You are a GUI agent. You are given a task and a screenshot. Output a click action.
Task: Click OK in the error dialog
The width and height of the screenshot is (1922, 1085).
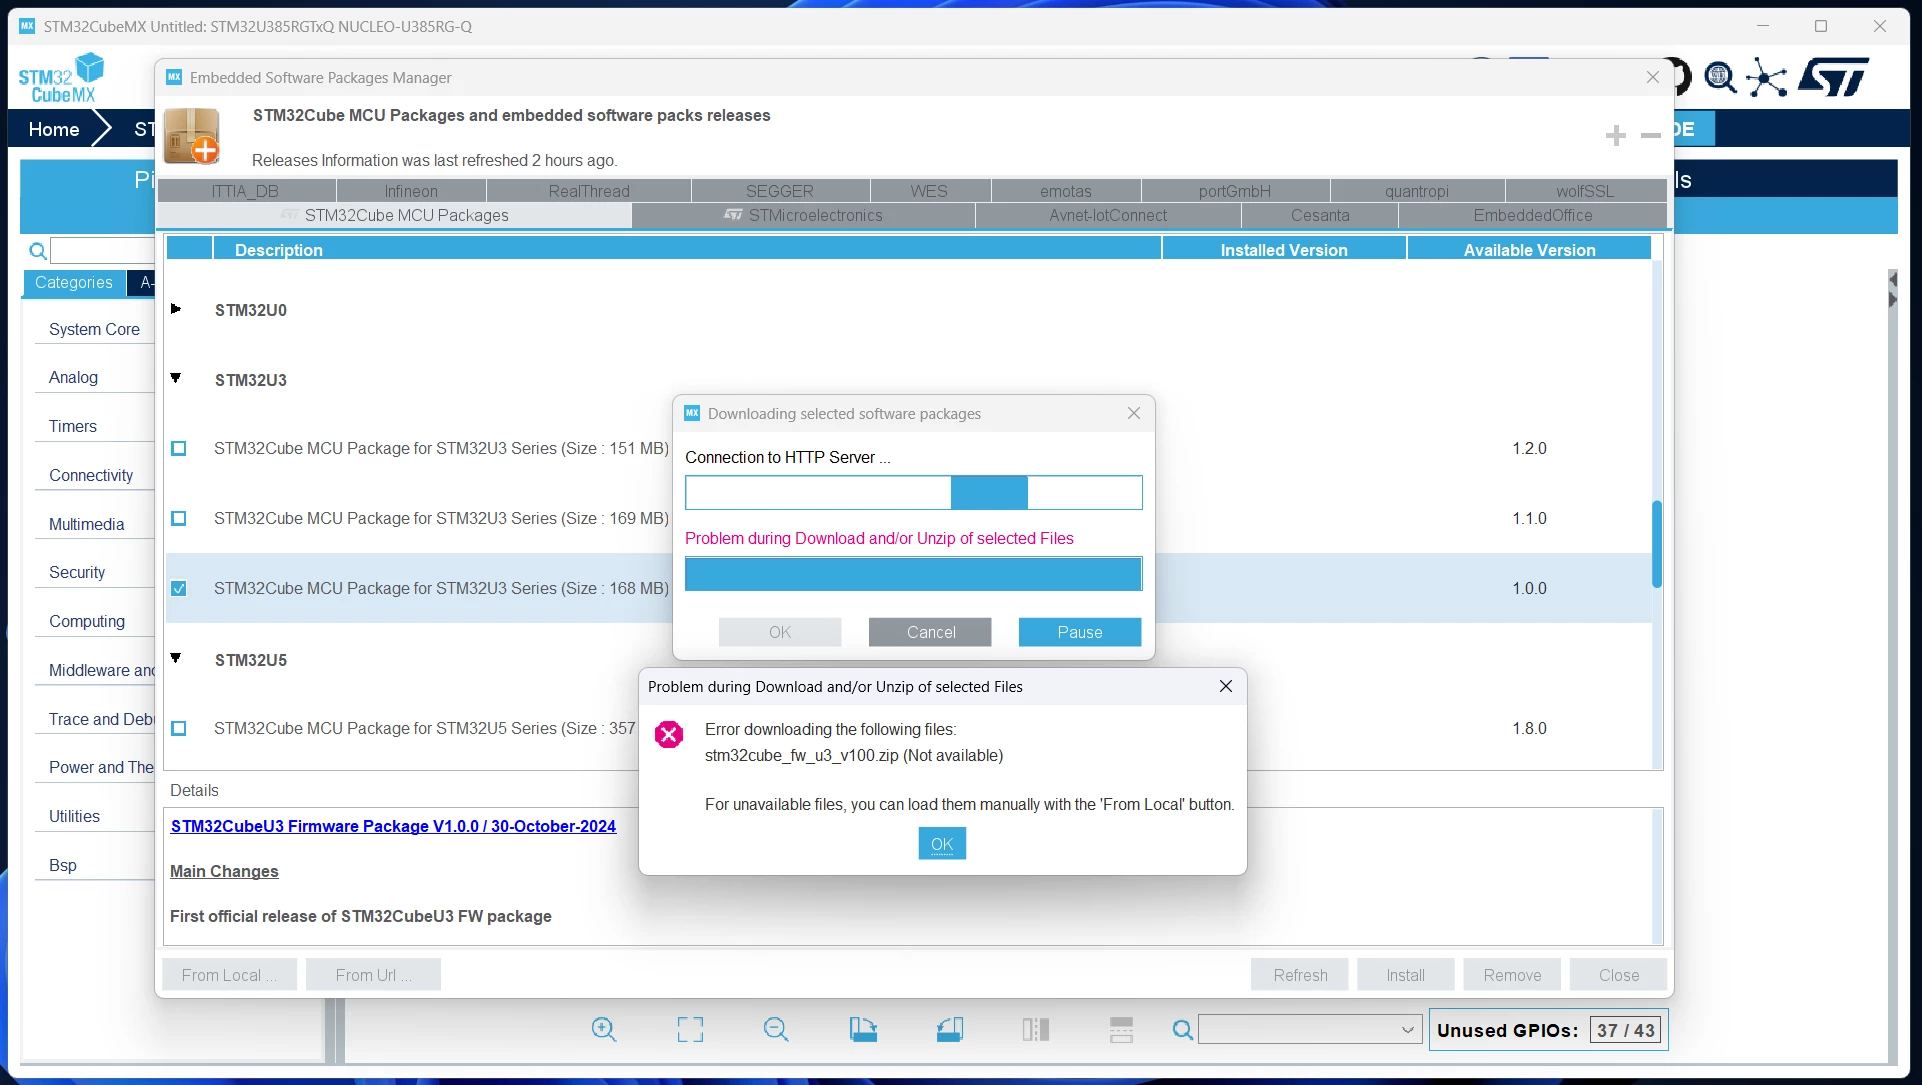point(942,844)
